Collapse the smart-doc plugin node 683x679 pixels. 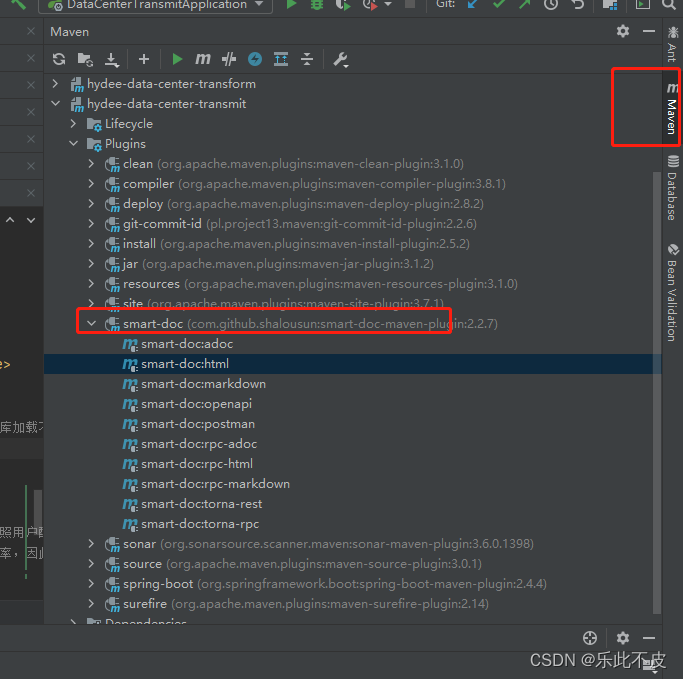pos(91,324)
